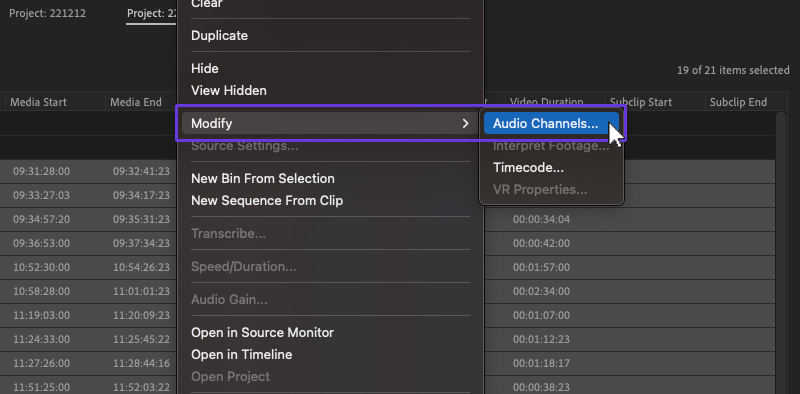
Task: Choose Open in Timeline
Action: pos(241,355)
